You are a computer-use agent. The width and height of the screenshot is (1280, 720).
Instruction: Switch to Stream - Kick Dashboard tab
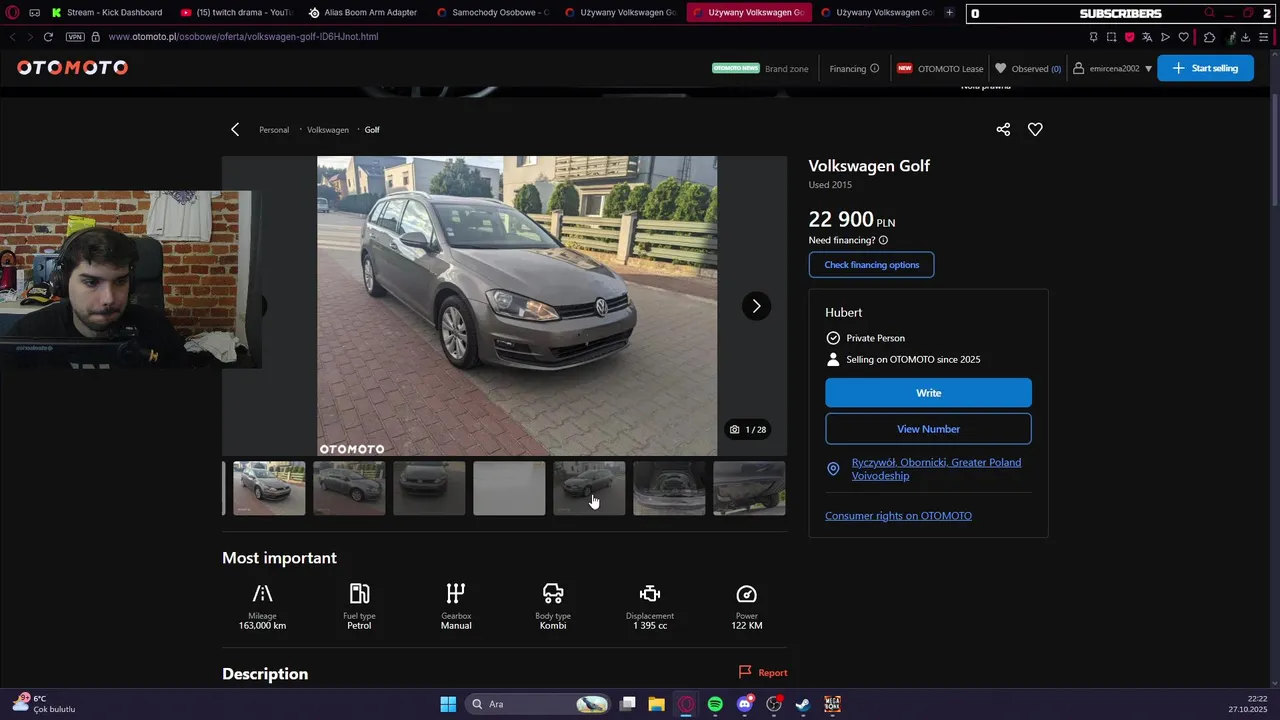105,13
